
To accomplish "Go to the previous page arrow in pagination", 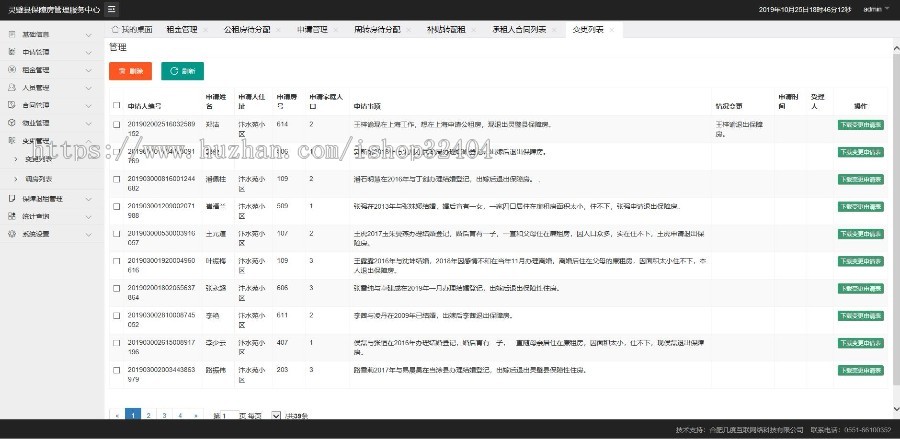I will [117, 415].
